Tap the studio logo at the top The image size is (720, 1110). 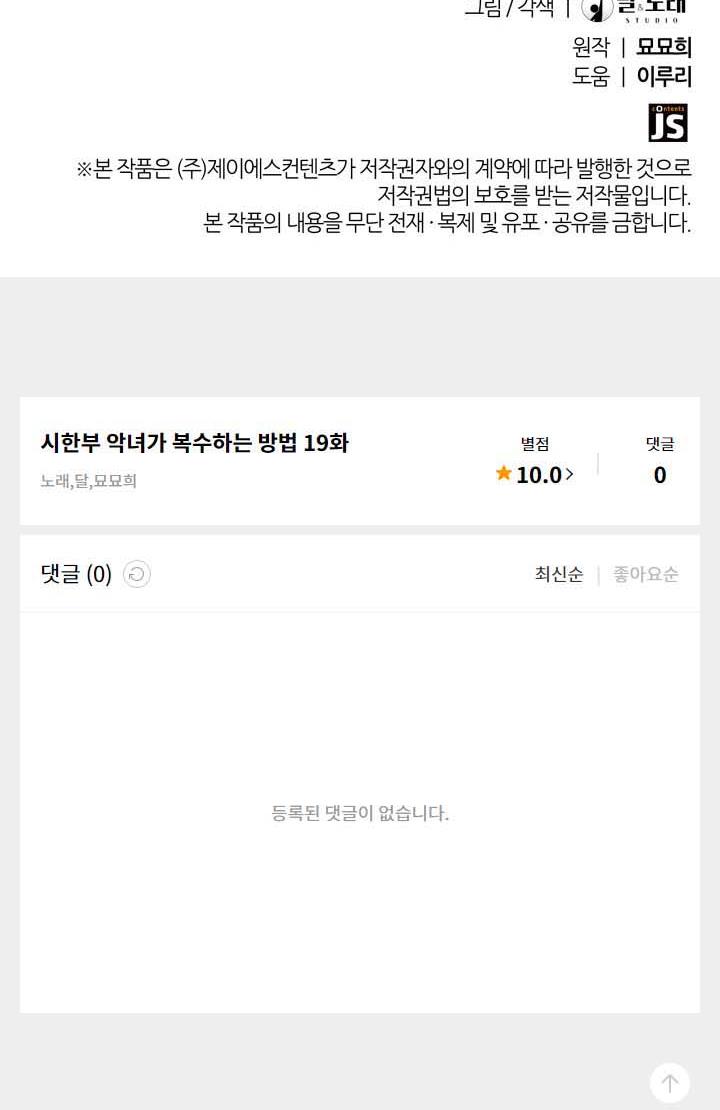(x=634, y=10)
